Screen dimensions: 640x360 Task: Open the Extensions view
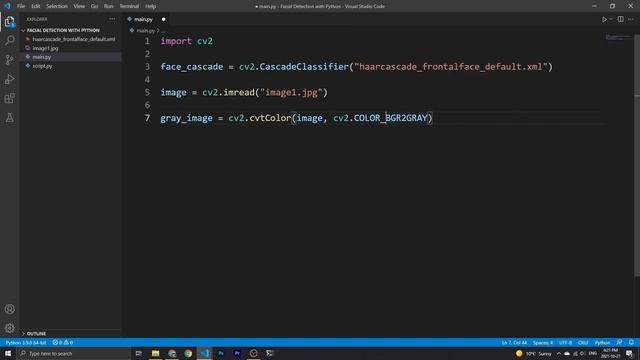(9, 98)
